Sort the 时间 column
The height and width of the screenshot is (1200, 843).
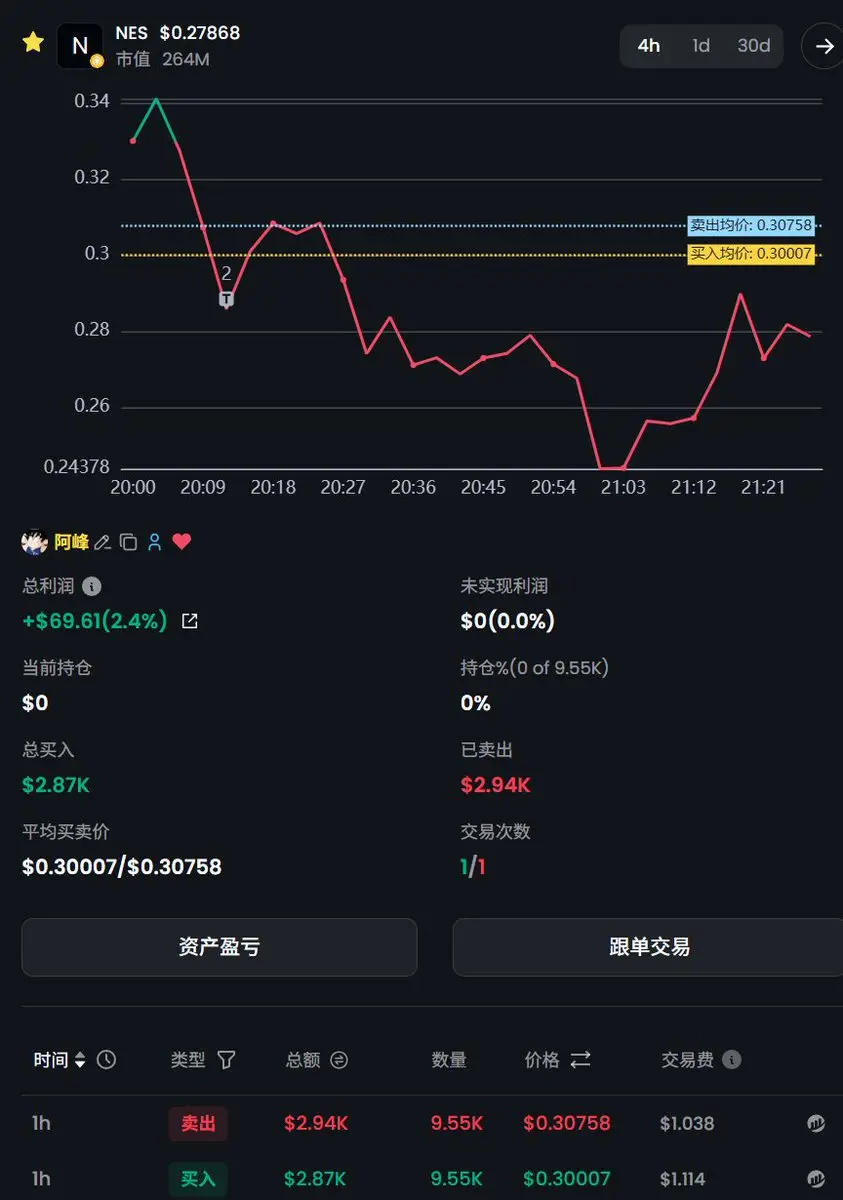coord(80,1060)
